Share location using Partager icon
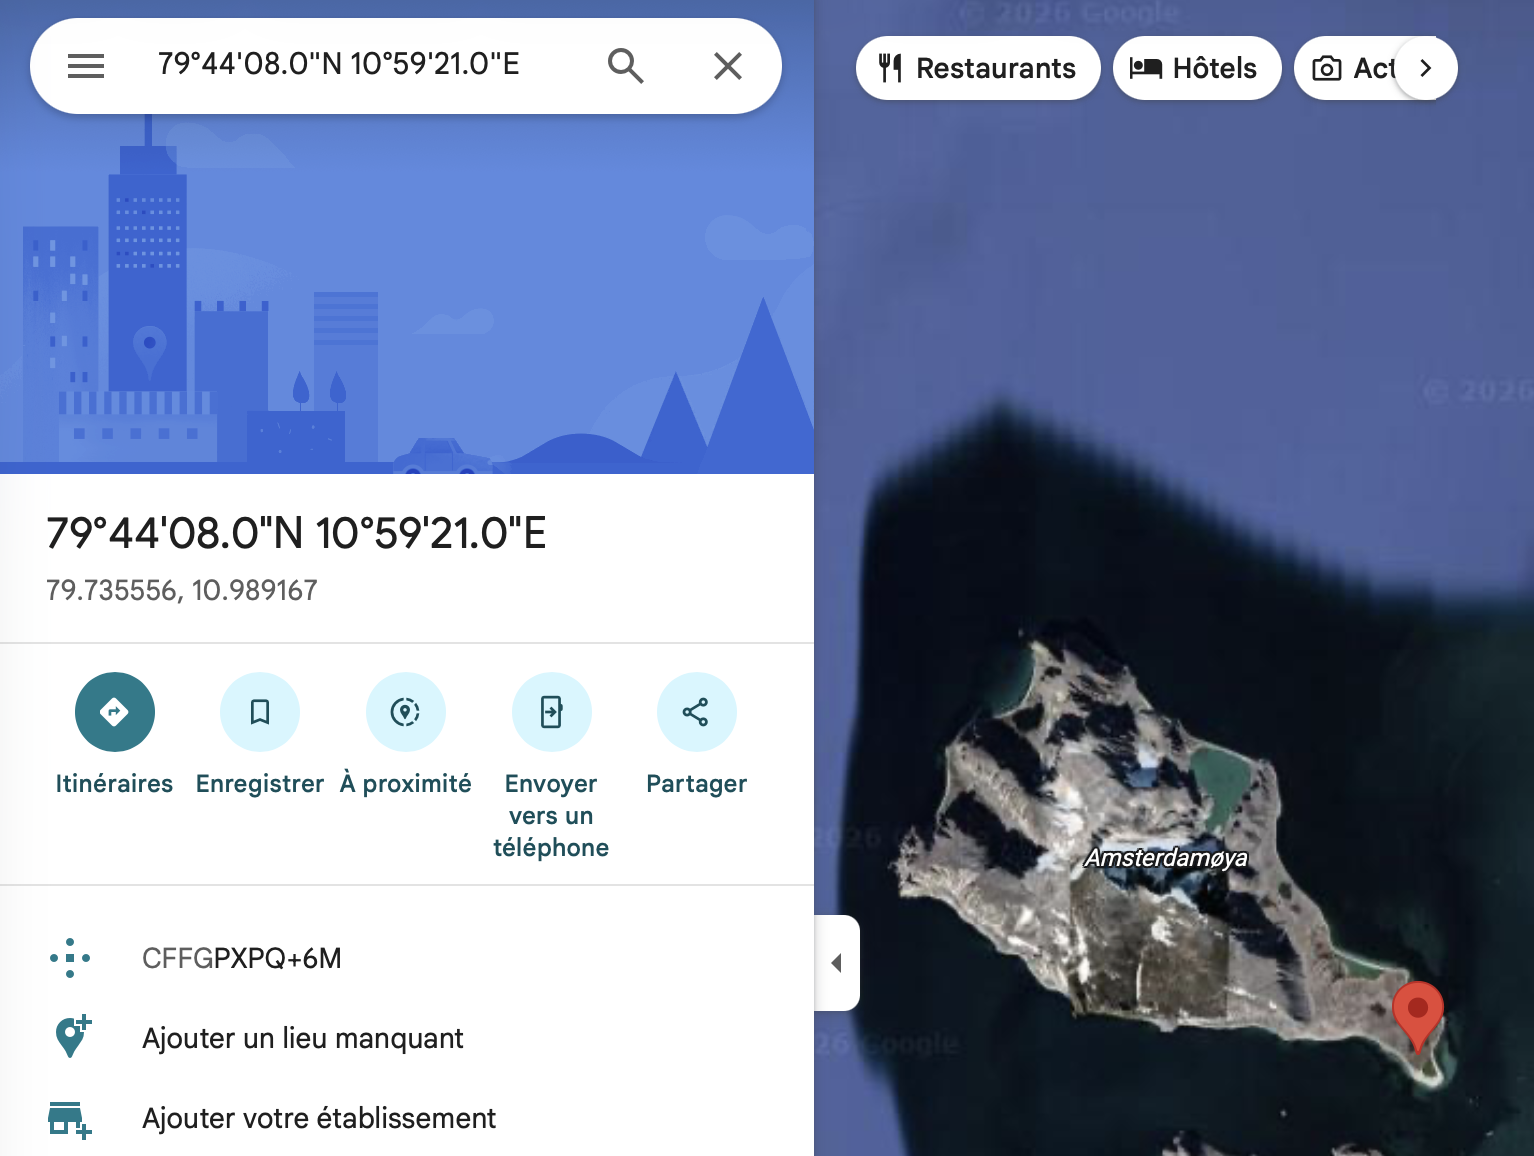1534x1156 pixels. click(x=696, y=712)
